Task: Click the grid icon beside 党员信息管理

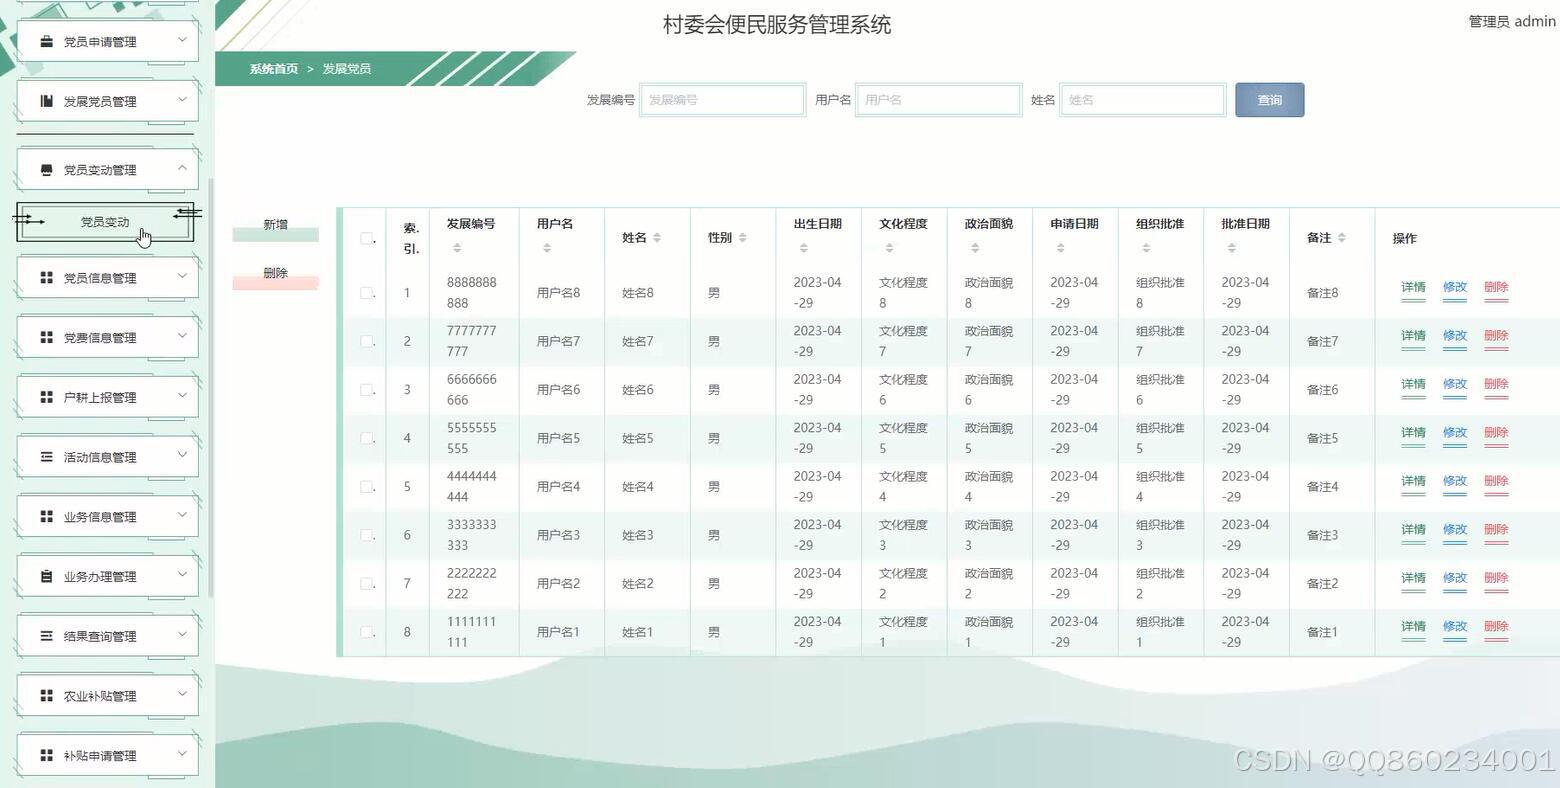Action: (46, 278)
